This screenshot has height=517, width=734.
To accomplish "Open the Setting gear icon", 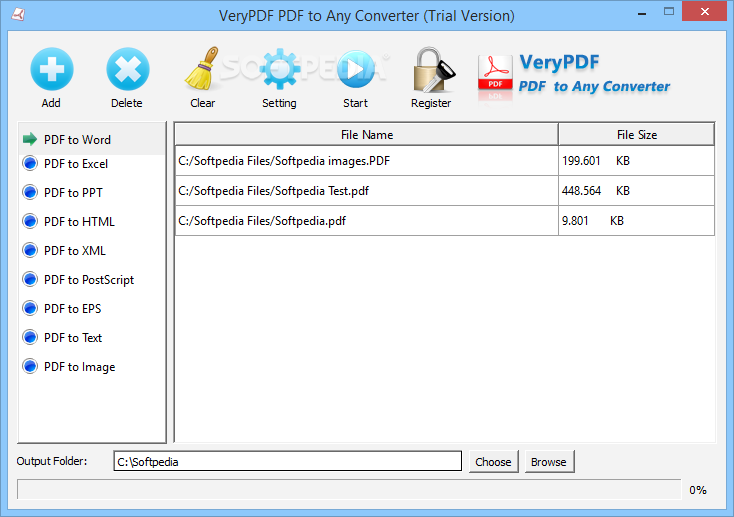I will 279,69.
